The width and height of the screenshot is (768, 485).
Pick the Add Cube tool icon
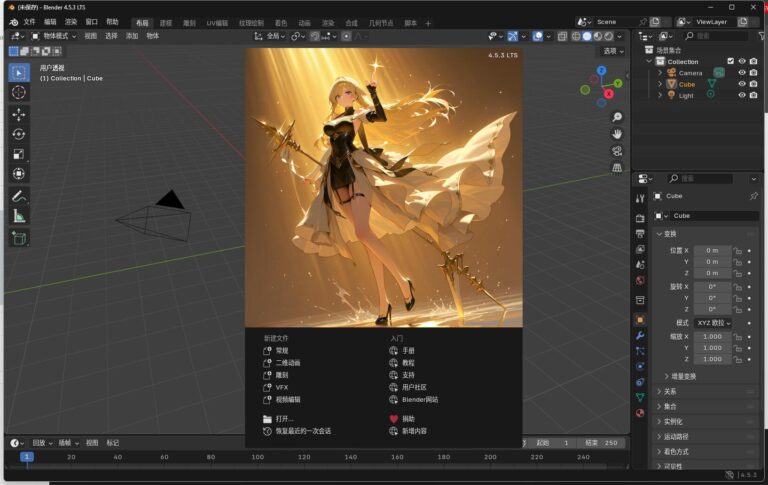click(19, 238)
